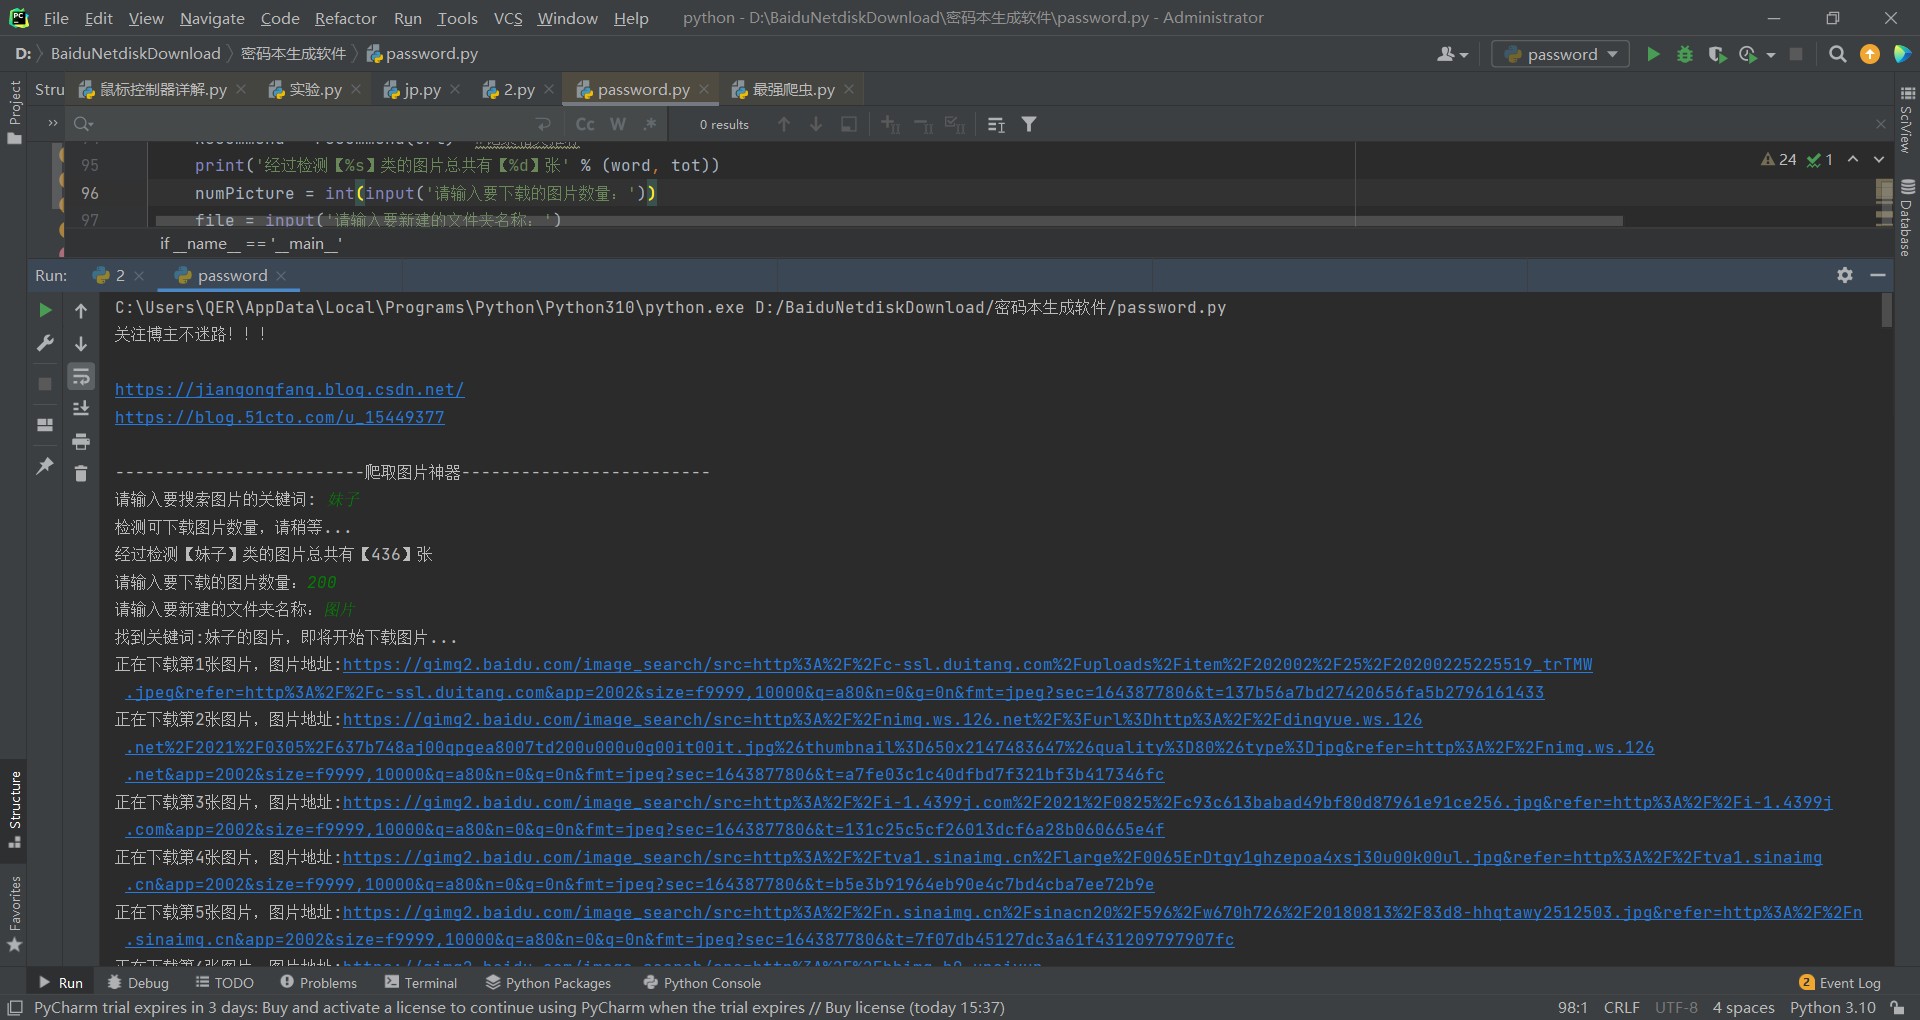The height and width of the screenshot is (1020, 1920).
Task: Open the Run panel settings gear menu
Action: (x=1845, y=275)
